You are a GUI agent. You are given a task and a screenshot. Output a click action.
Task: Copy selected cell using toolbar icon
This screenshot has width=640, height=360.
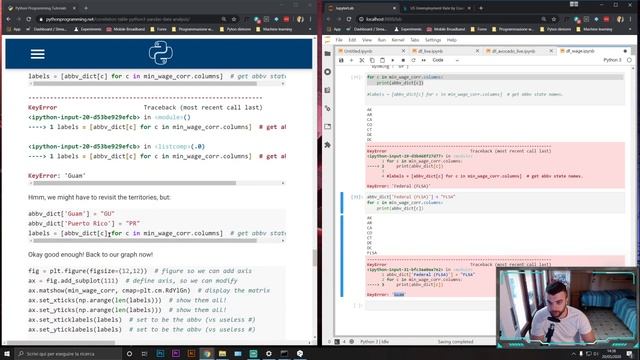(372, 60)
